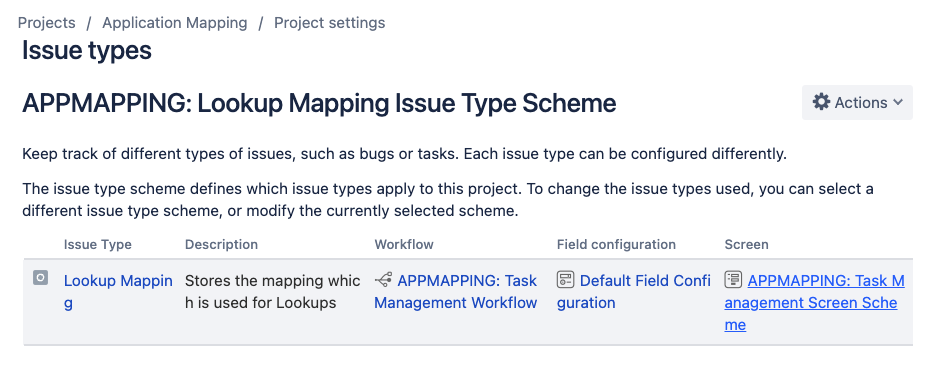Click the screen scheme icon
The width and height of the screenshot is (931, 376).
[733, 280]
